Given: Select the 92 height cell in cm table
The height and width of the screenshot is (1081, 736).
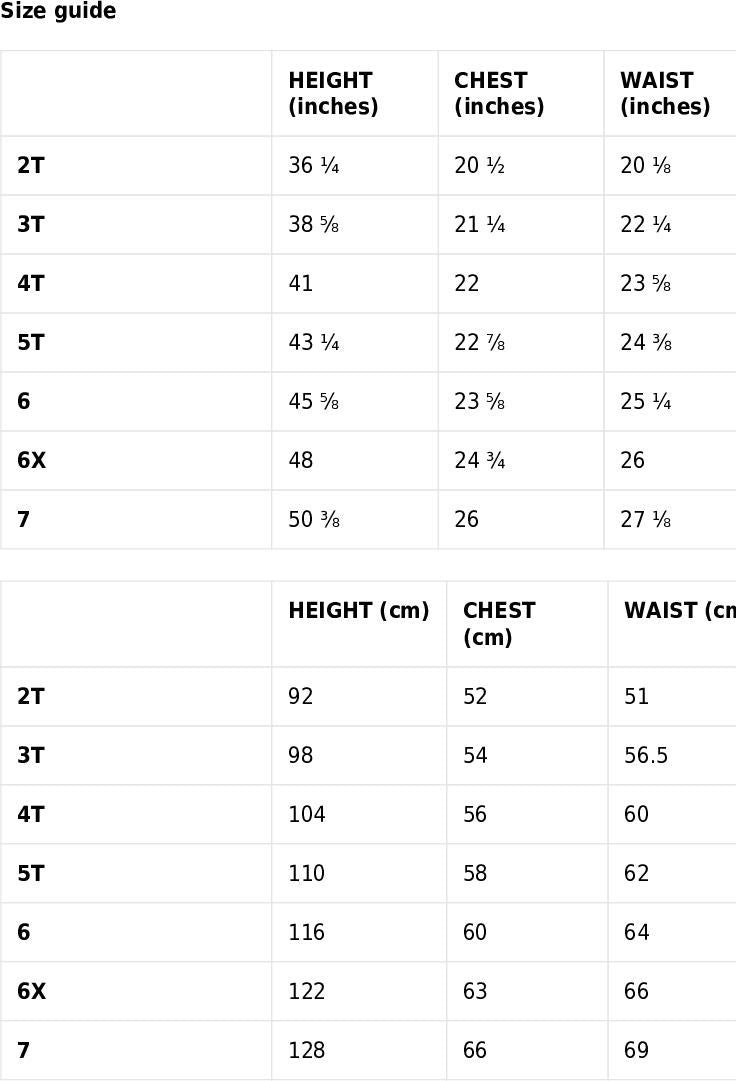Looking at the screenshot, I should [301, 696].
